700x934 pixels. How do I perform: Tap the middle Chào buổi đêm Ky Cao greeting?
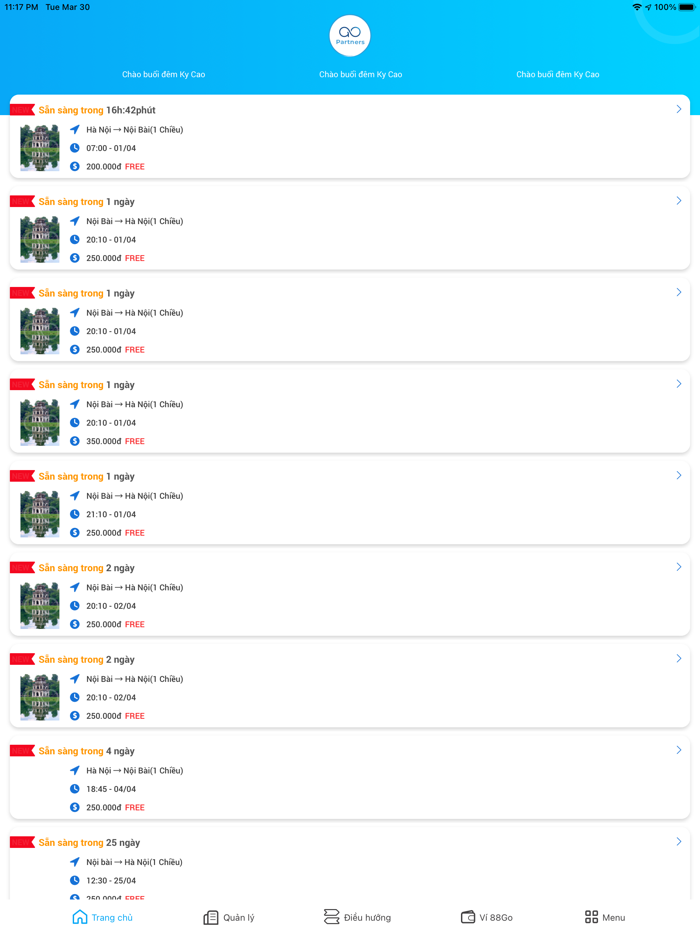click(360, 74)
